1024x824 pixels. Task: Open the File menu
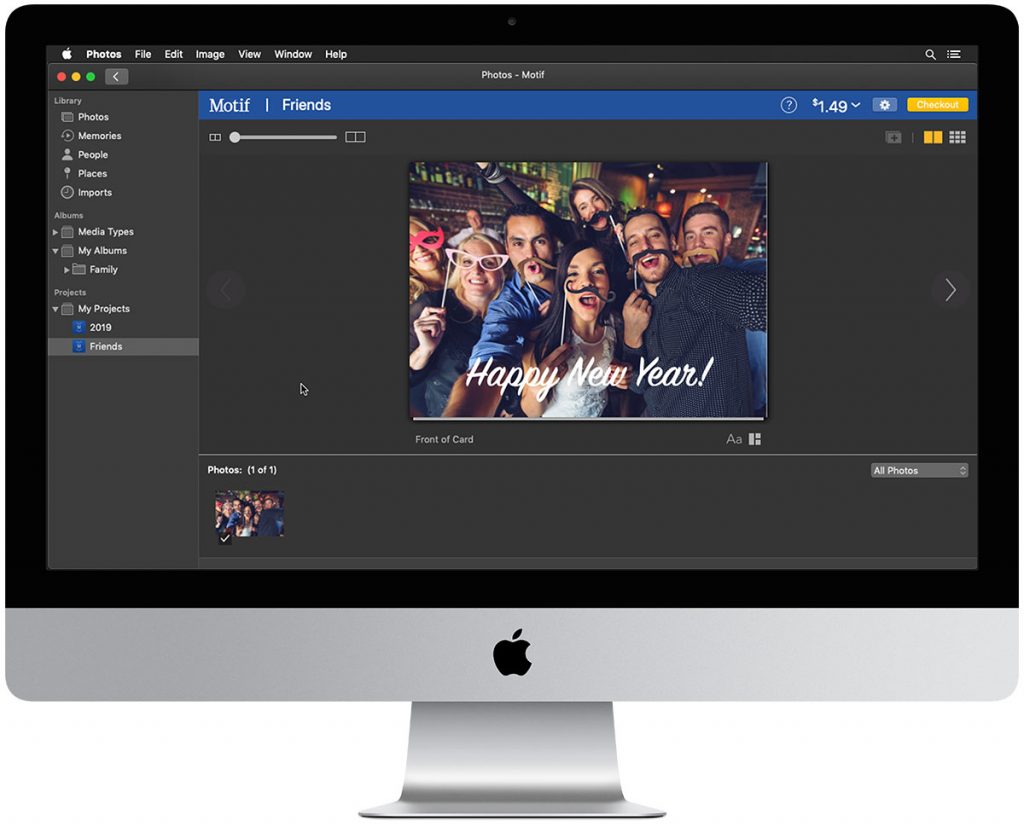coord(143,54)
